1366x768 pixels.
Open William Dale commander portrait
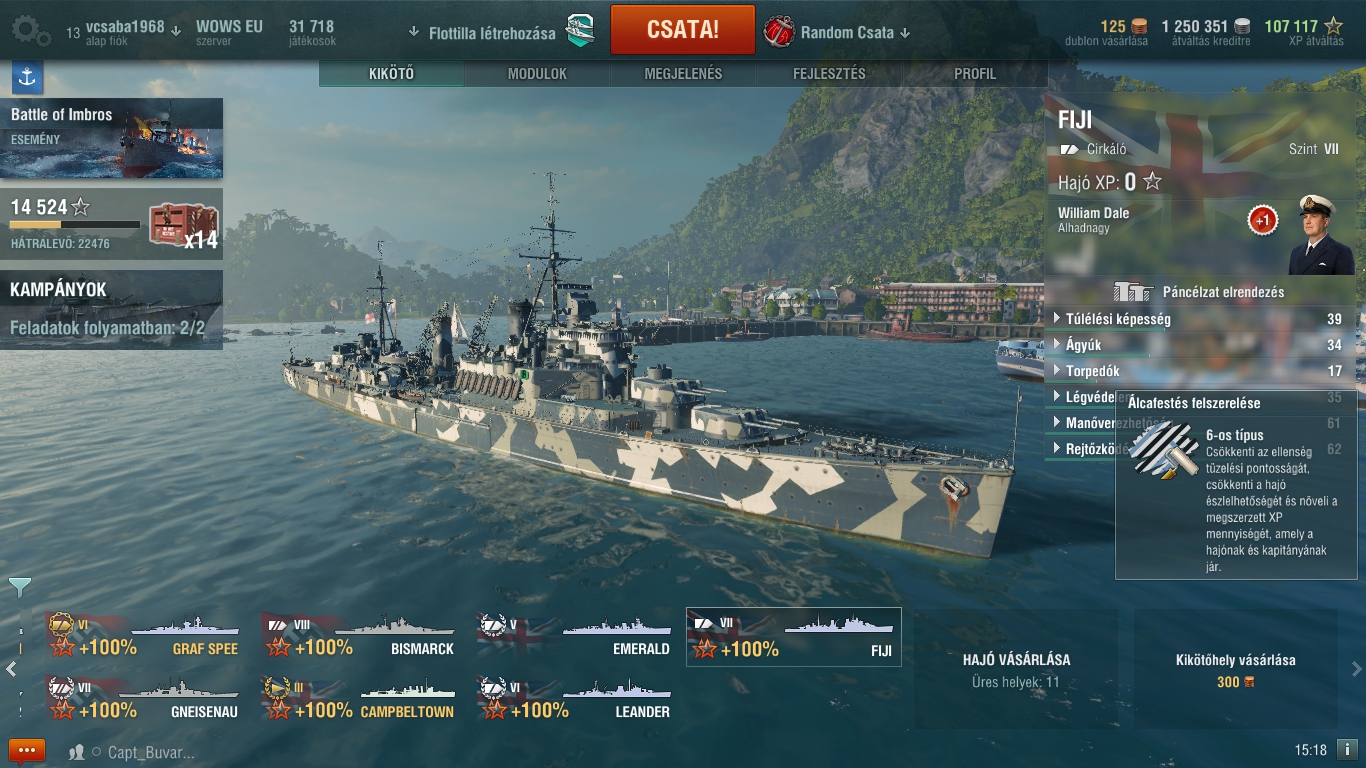click(1321, 234)
